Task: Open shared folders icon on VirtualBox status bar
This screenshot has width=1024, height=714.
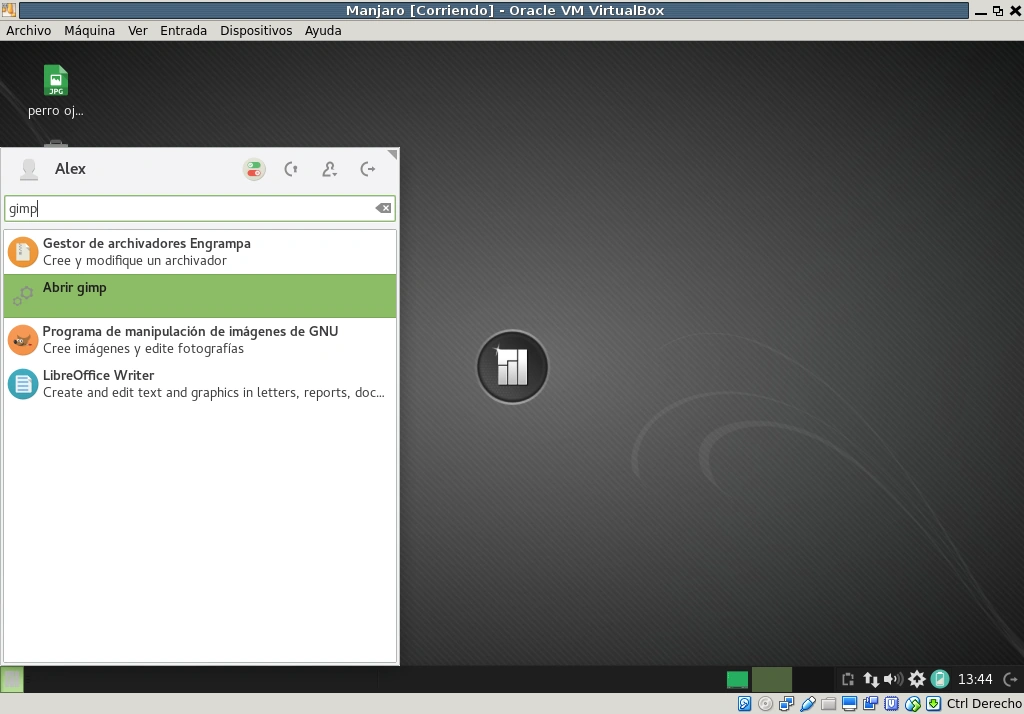Action: 827,704
